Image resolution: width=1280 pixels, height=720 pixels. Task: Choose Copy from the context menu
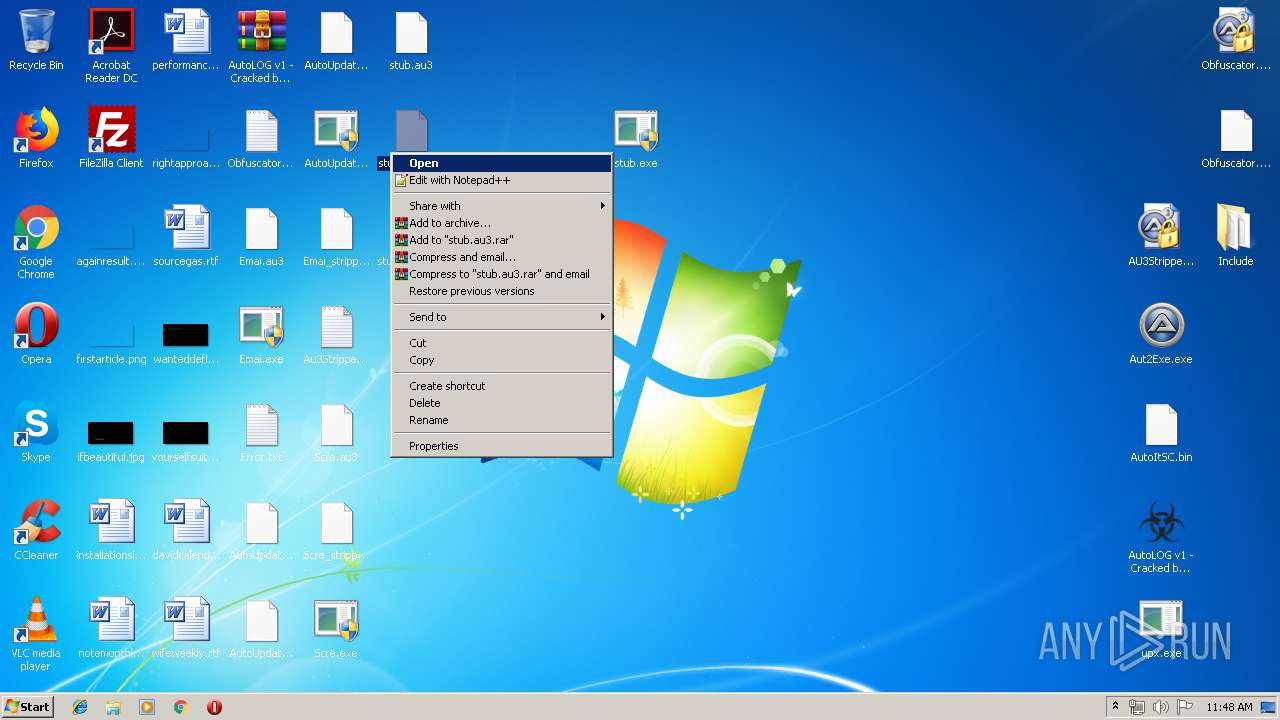501,360
